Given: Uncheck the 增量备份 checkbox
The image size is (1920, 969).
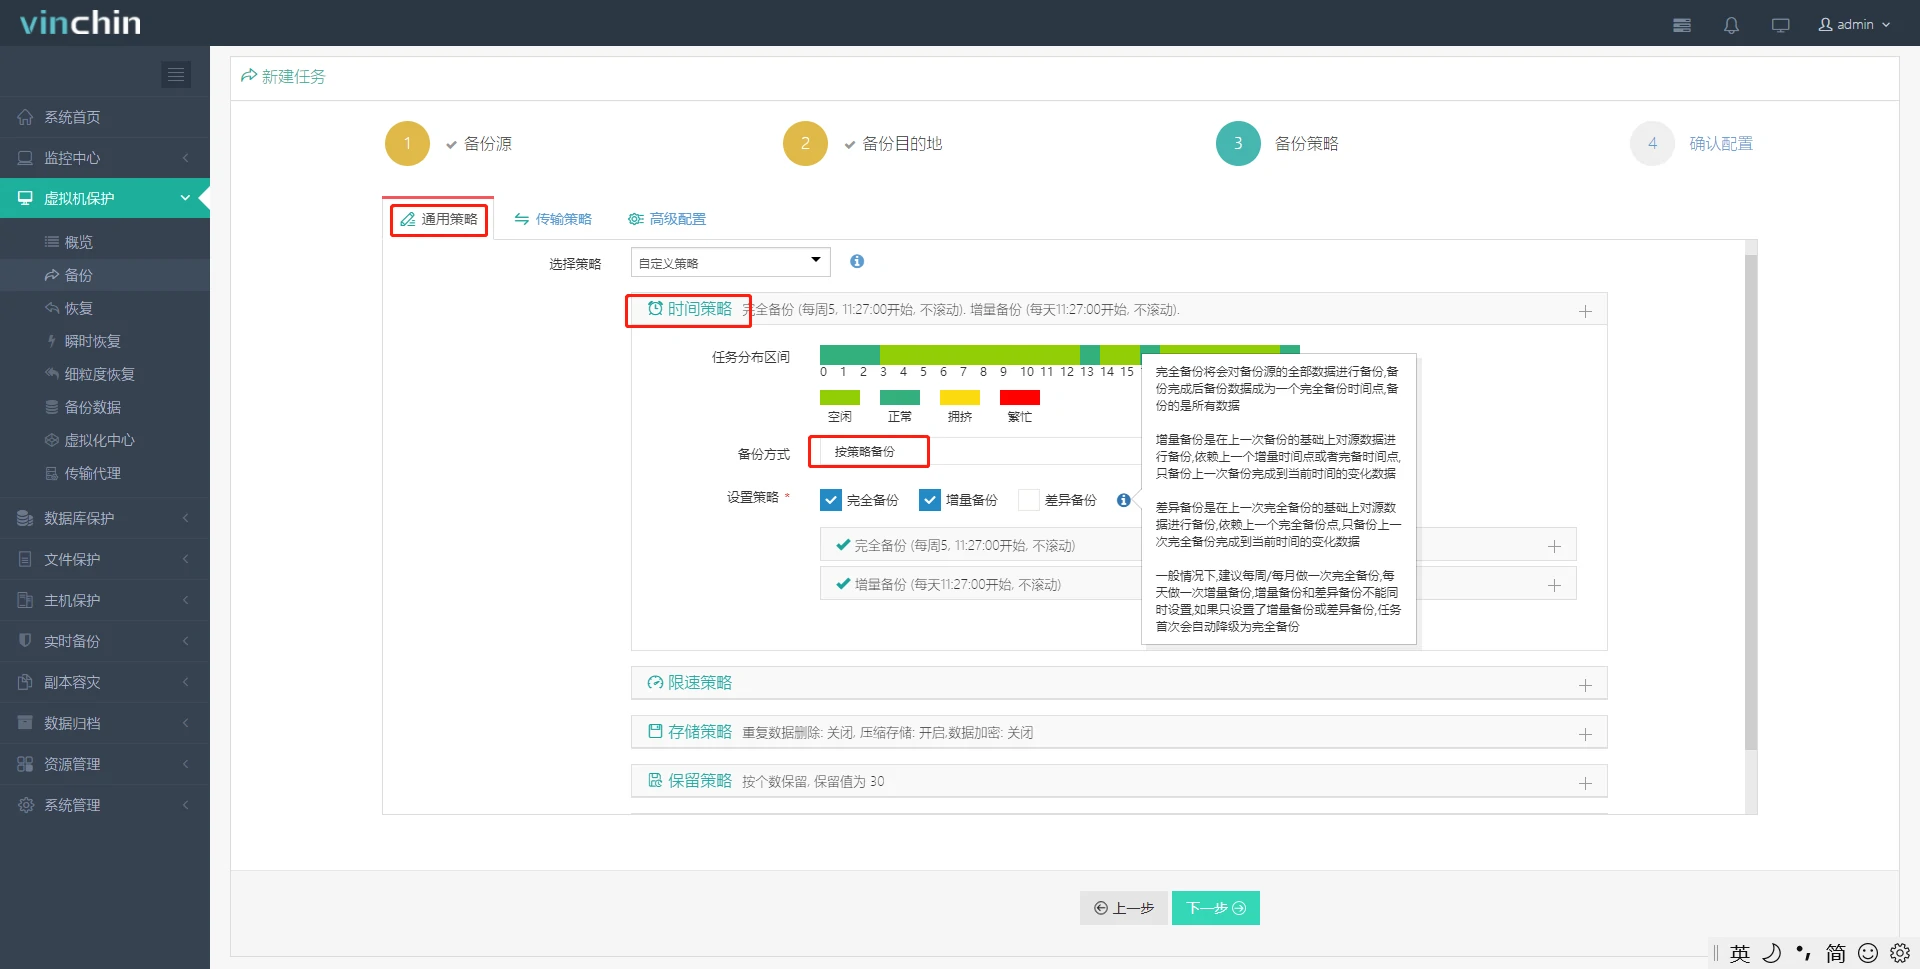Looking at the screenshot, I should 930,500.
